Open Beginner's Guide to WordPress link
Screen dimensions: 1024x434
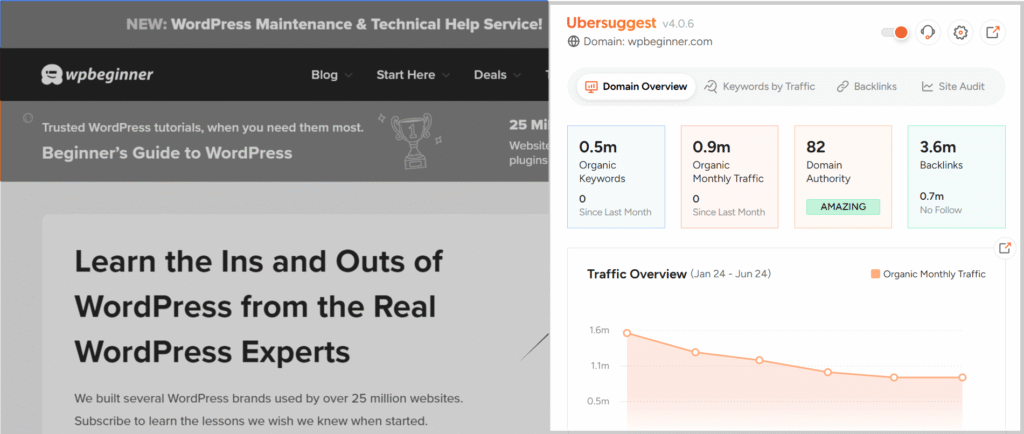167,153
